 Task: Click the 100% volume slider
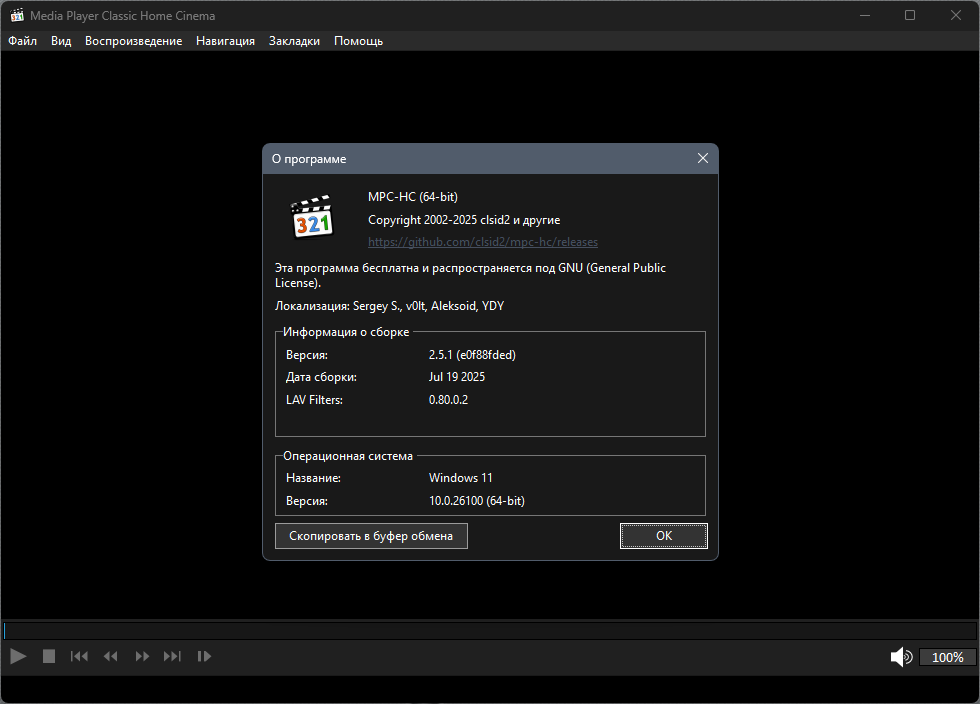[948, 657]
